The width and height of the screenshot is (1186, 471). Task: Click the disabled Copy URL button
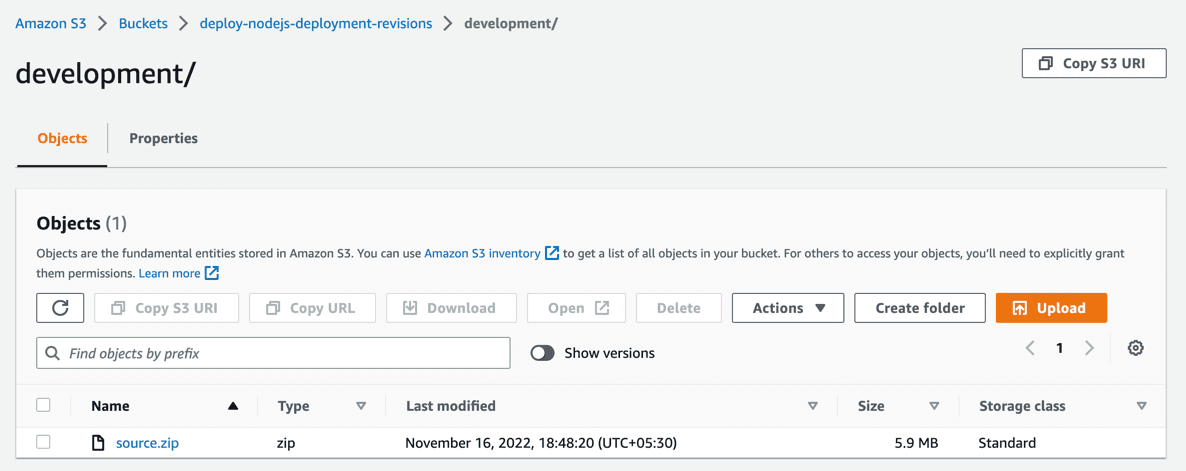tap(312, 308)
